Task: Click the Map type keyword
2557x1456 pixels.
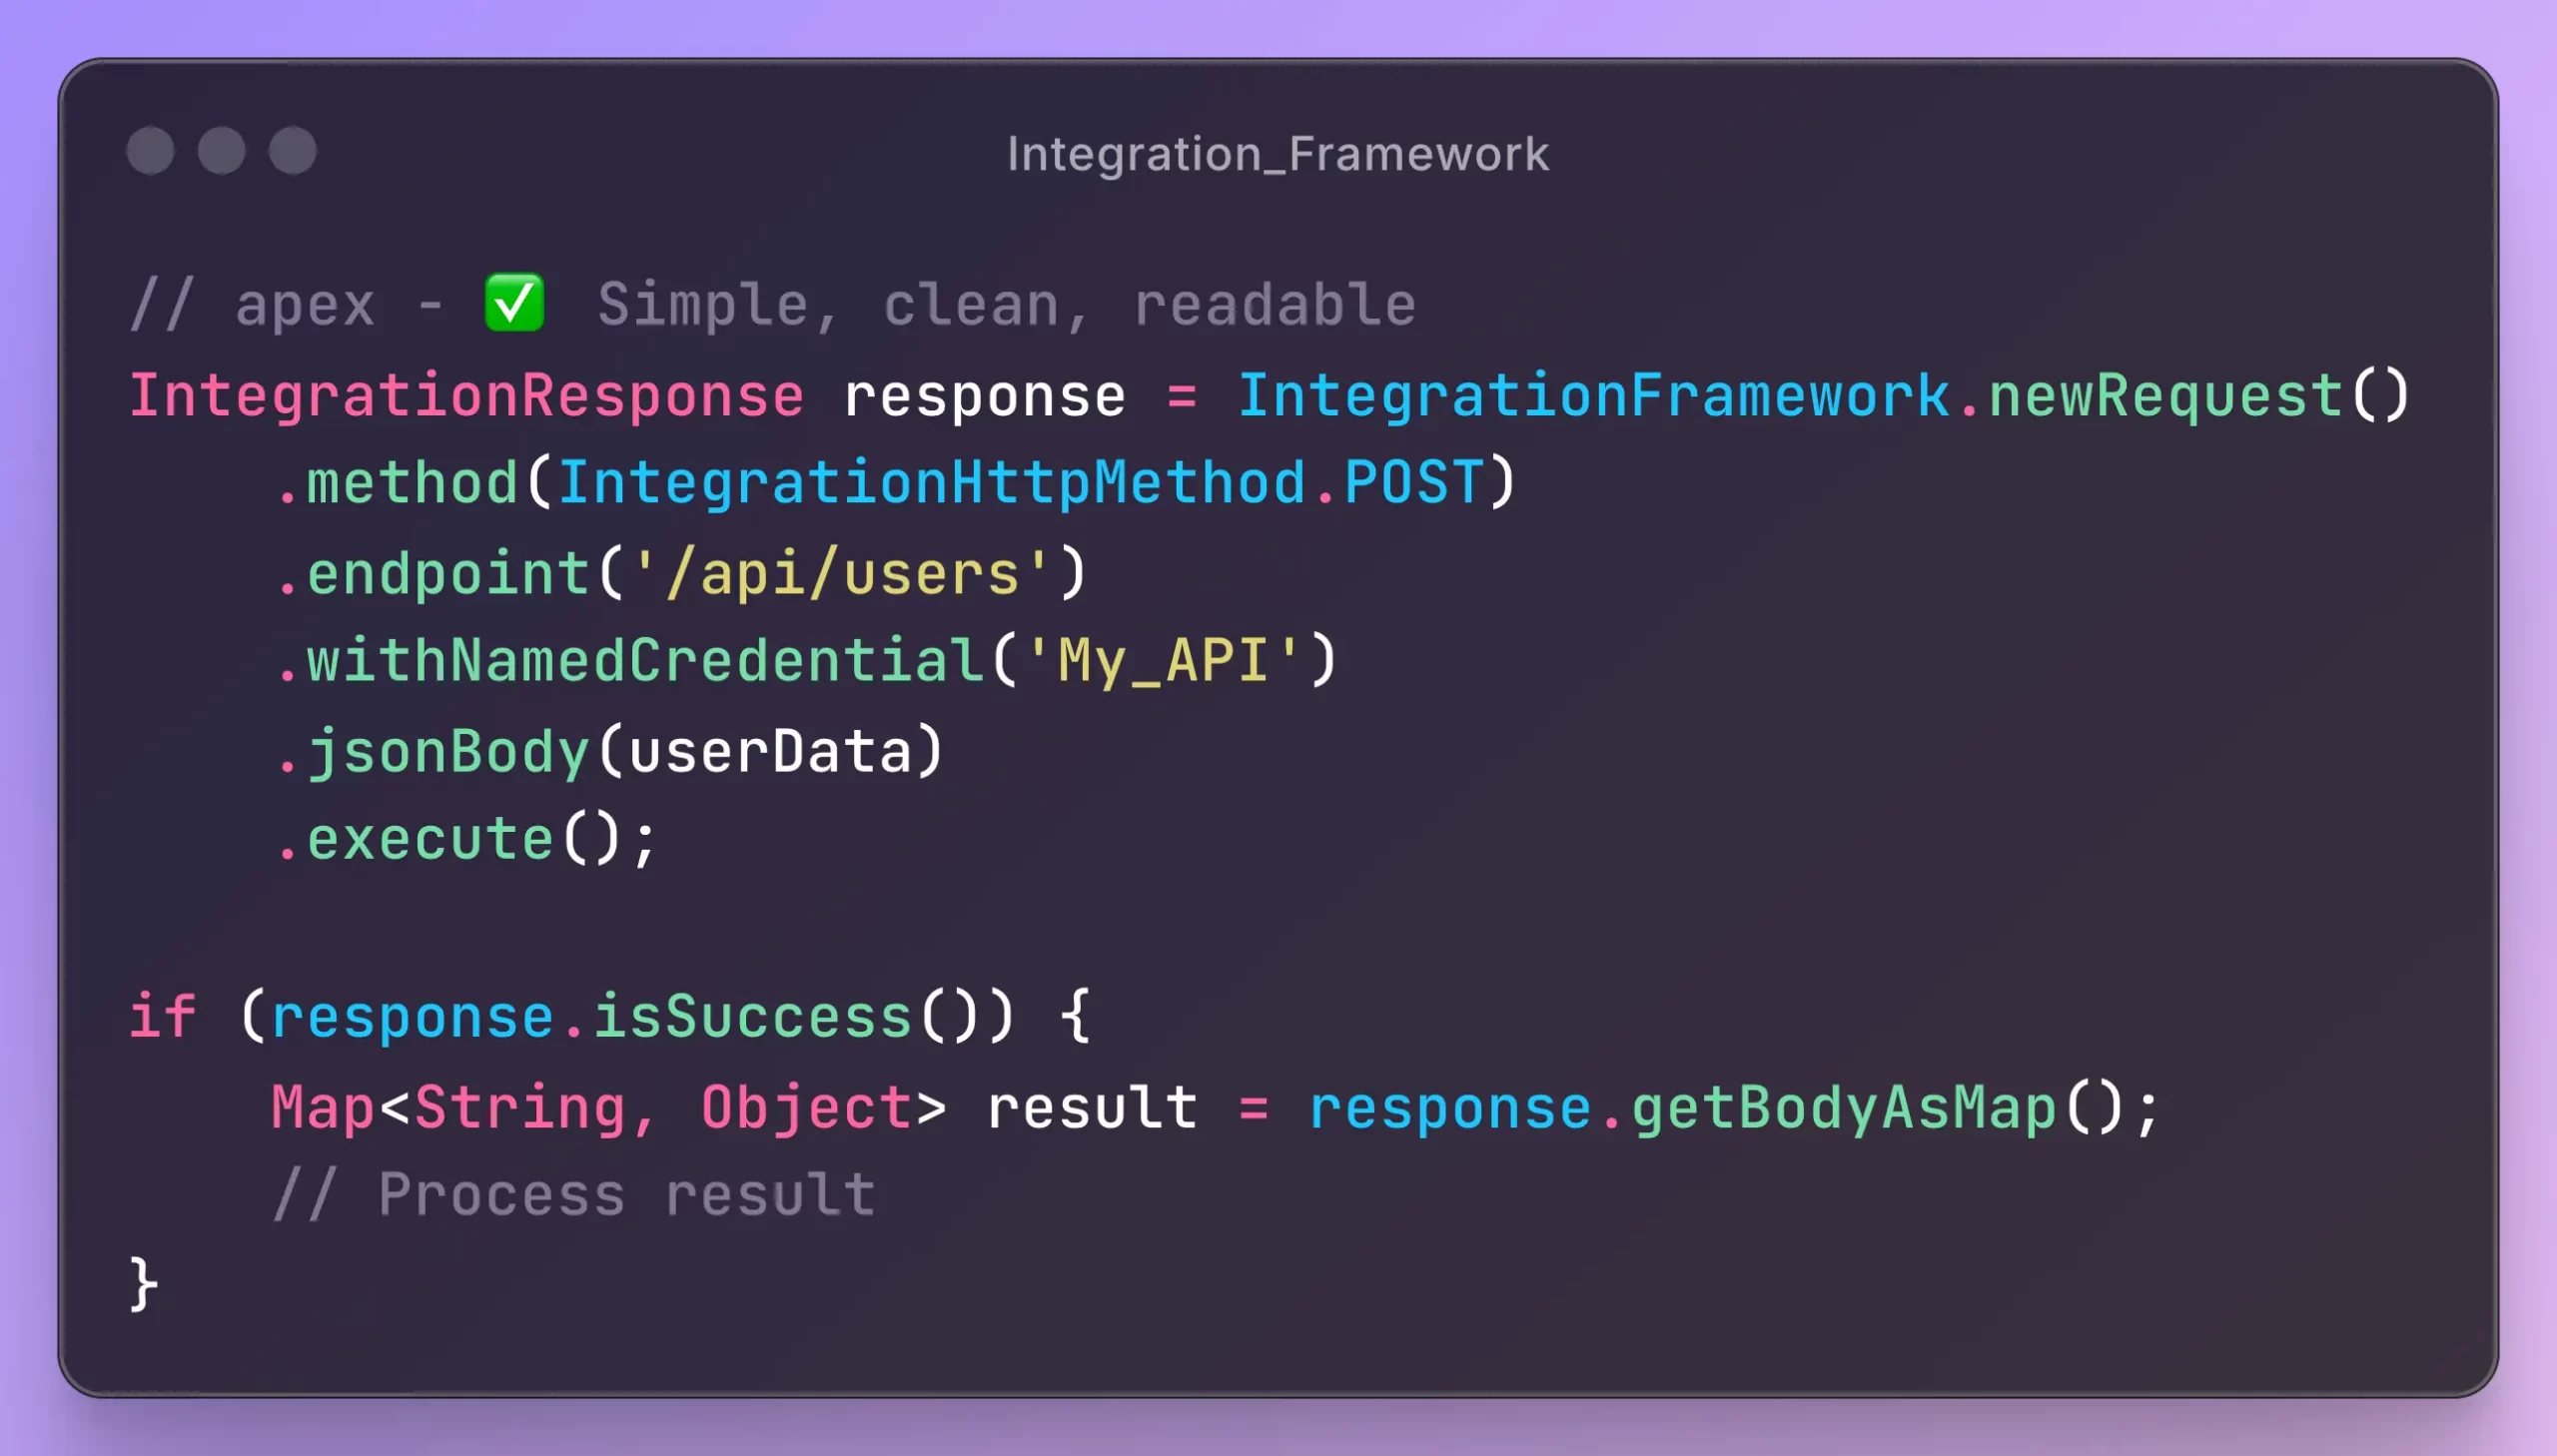Action: [323, 1108]
